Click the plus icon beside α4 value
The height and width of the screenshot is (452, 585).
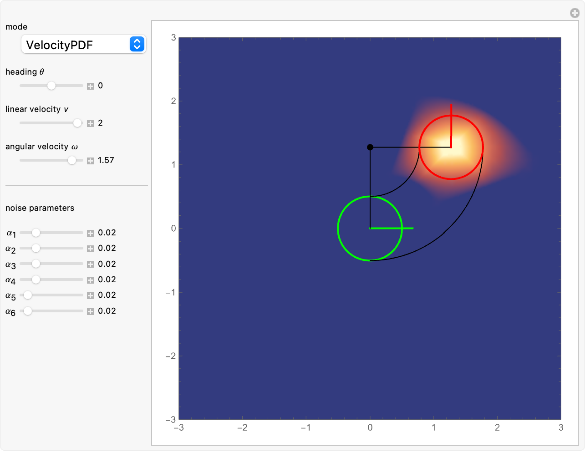tap(90, 280)
